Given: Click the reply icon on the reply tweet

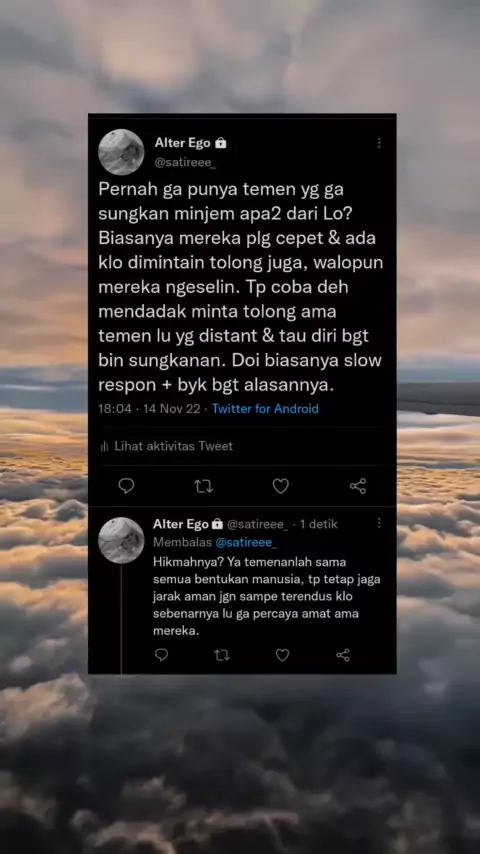Looking at the screenshot, I should 161,655.
